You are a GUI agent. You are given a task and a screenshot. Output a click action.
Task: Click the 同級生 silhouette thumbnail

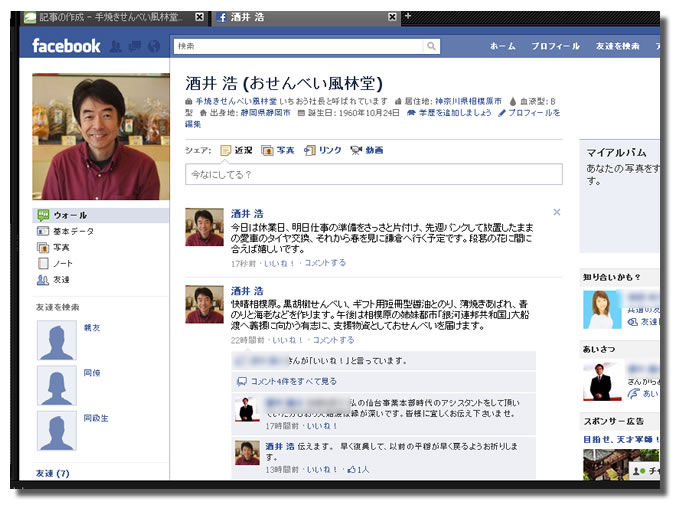point(57,431)
